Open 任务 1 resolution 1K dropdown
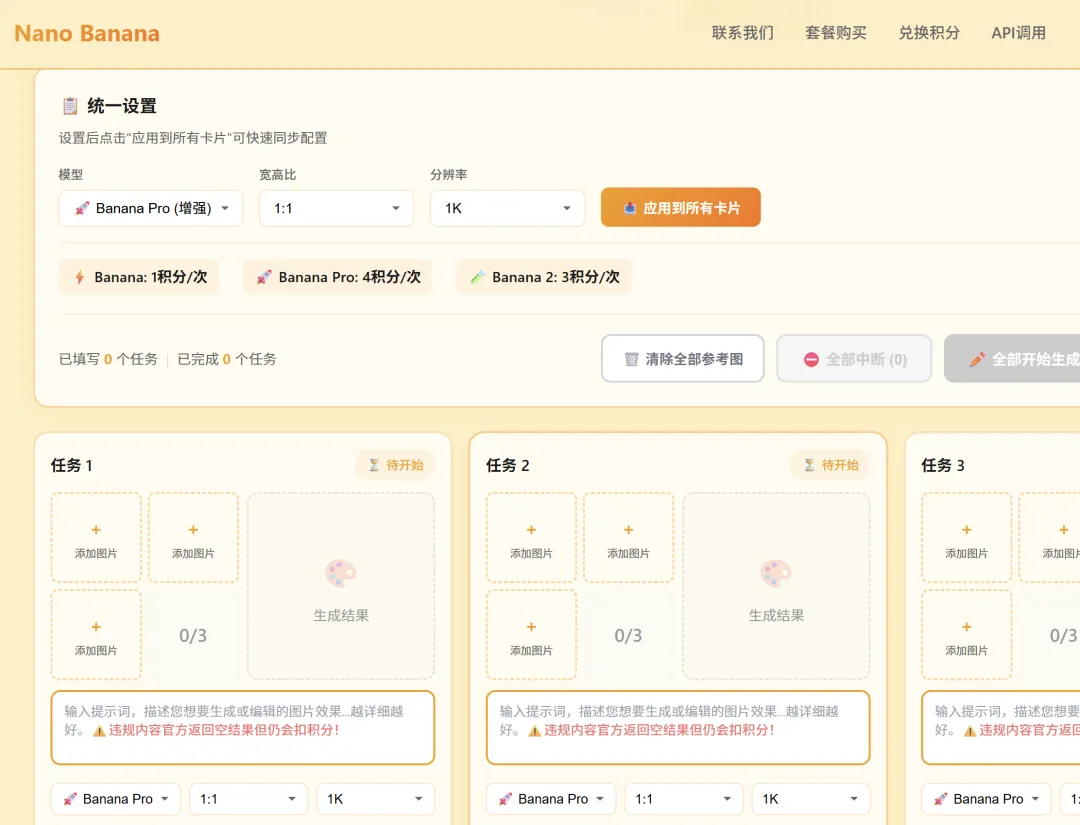Image resolution: width=1080 pixels, height=825 pixels. pos(375,799)
